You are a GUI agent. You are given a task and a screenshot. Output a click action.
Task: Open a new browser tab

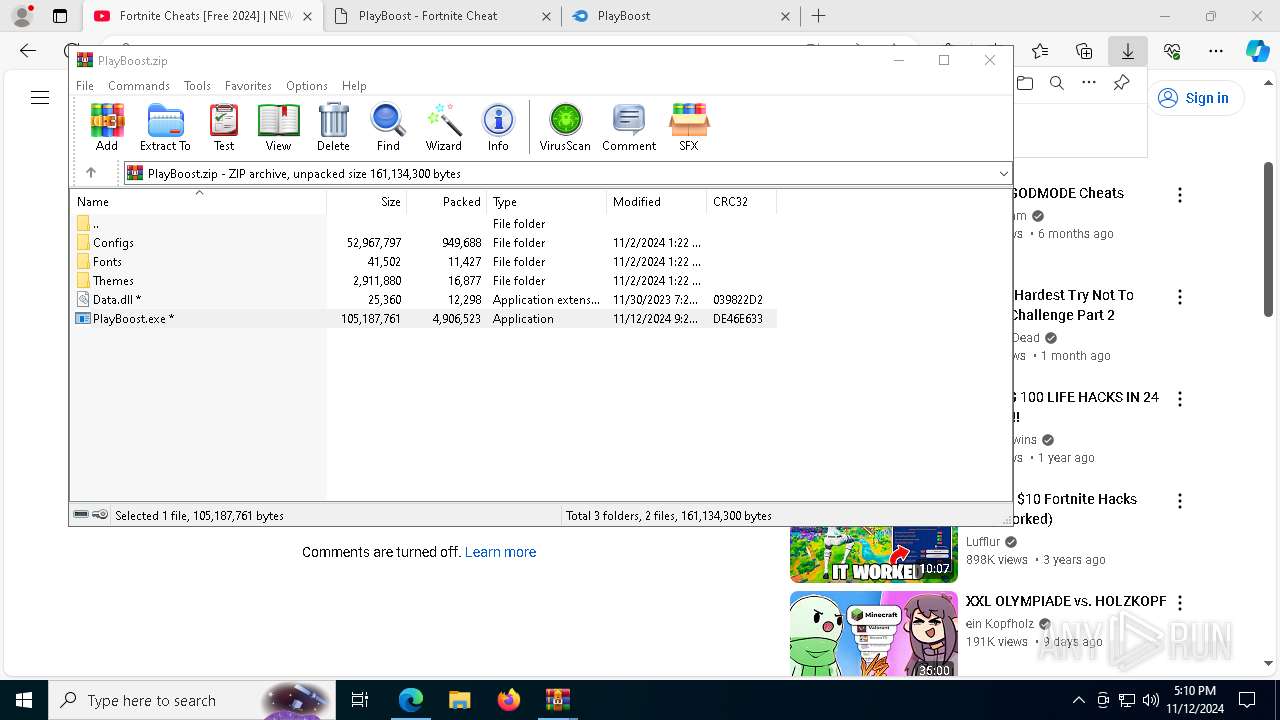point(818,16)
